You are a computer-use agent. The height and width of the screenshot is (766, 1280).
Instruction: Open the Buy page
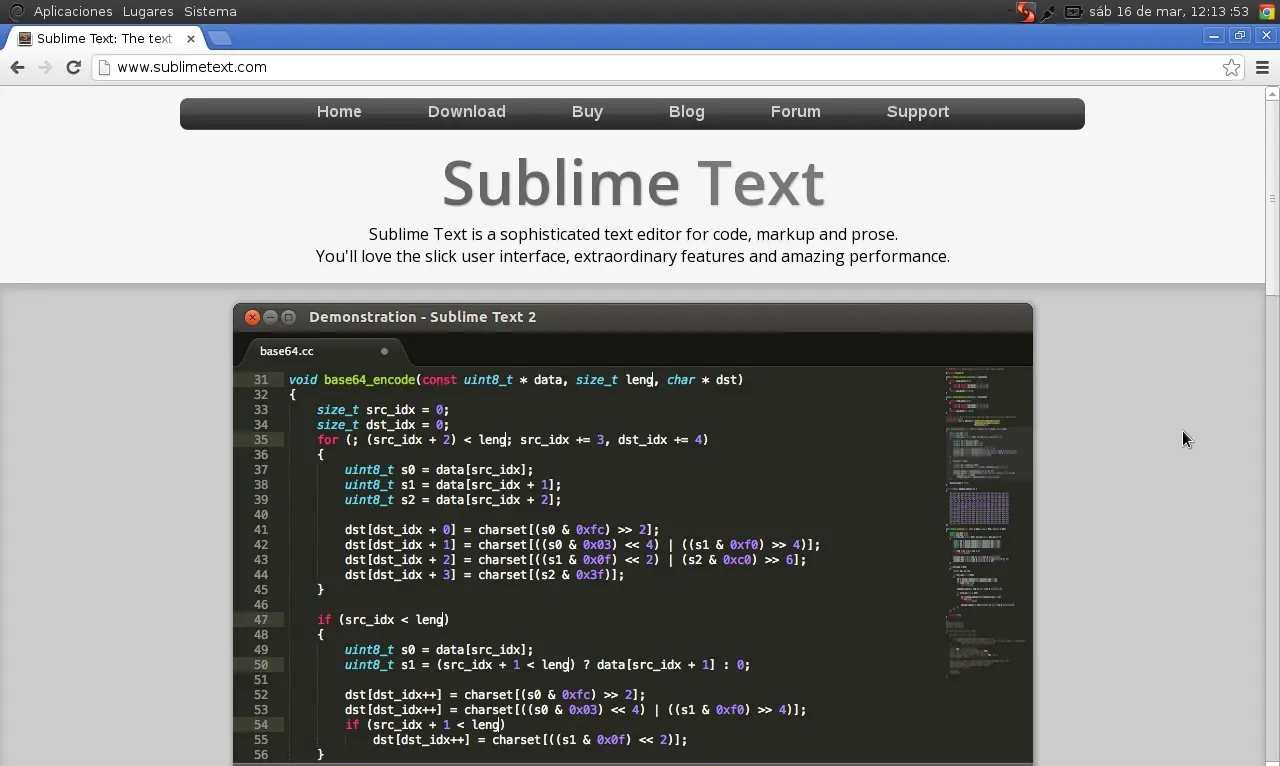point(587,112)
